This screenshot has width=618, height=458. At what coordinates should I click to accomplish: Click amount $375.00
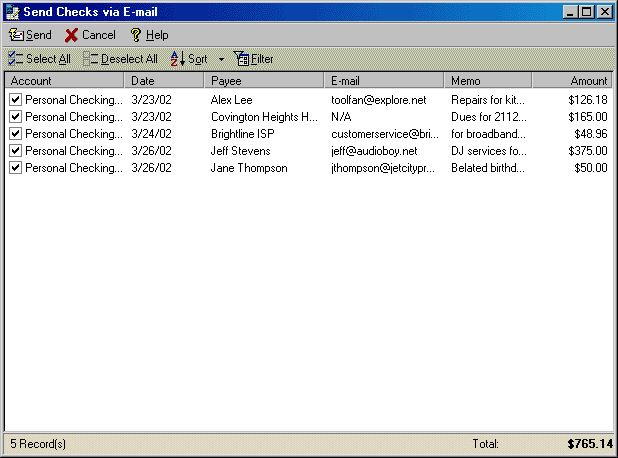point(588,151)
